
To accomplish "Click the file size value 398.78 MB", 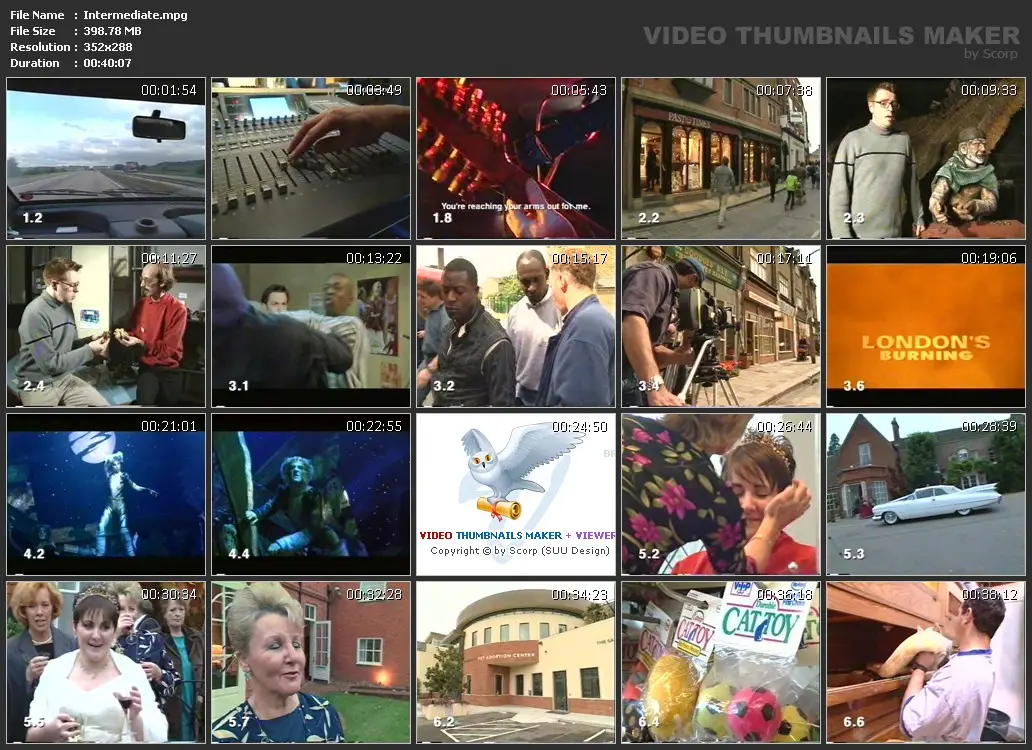I will [x=112, y=31].
